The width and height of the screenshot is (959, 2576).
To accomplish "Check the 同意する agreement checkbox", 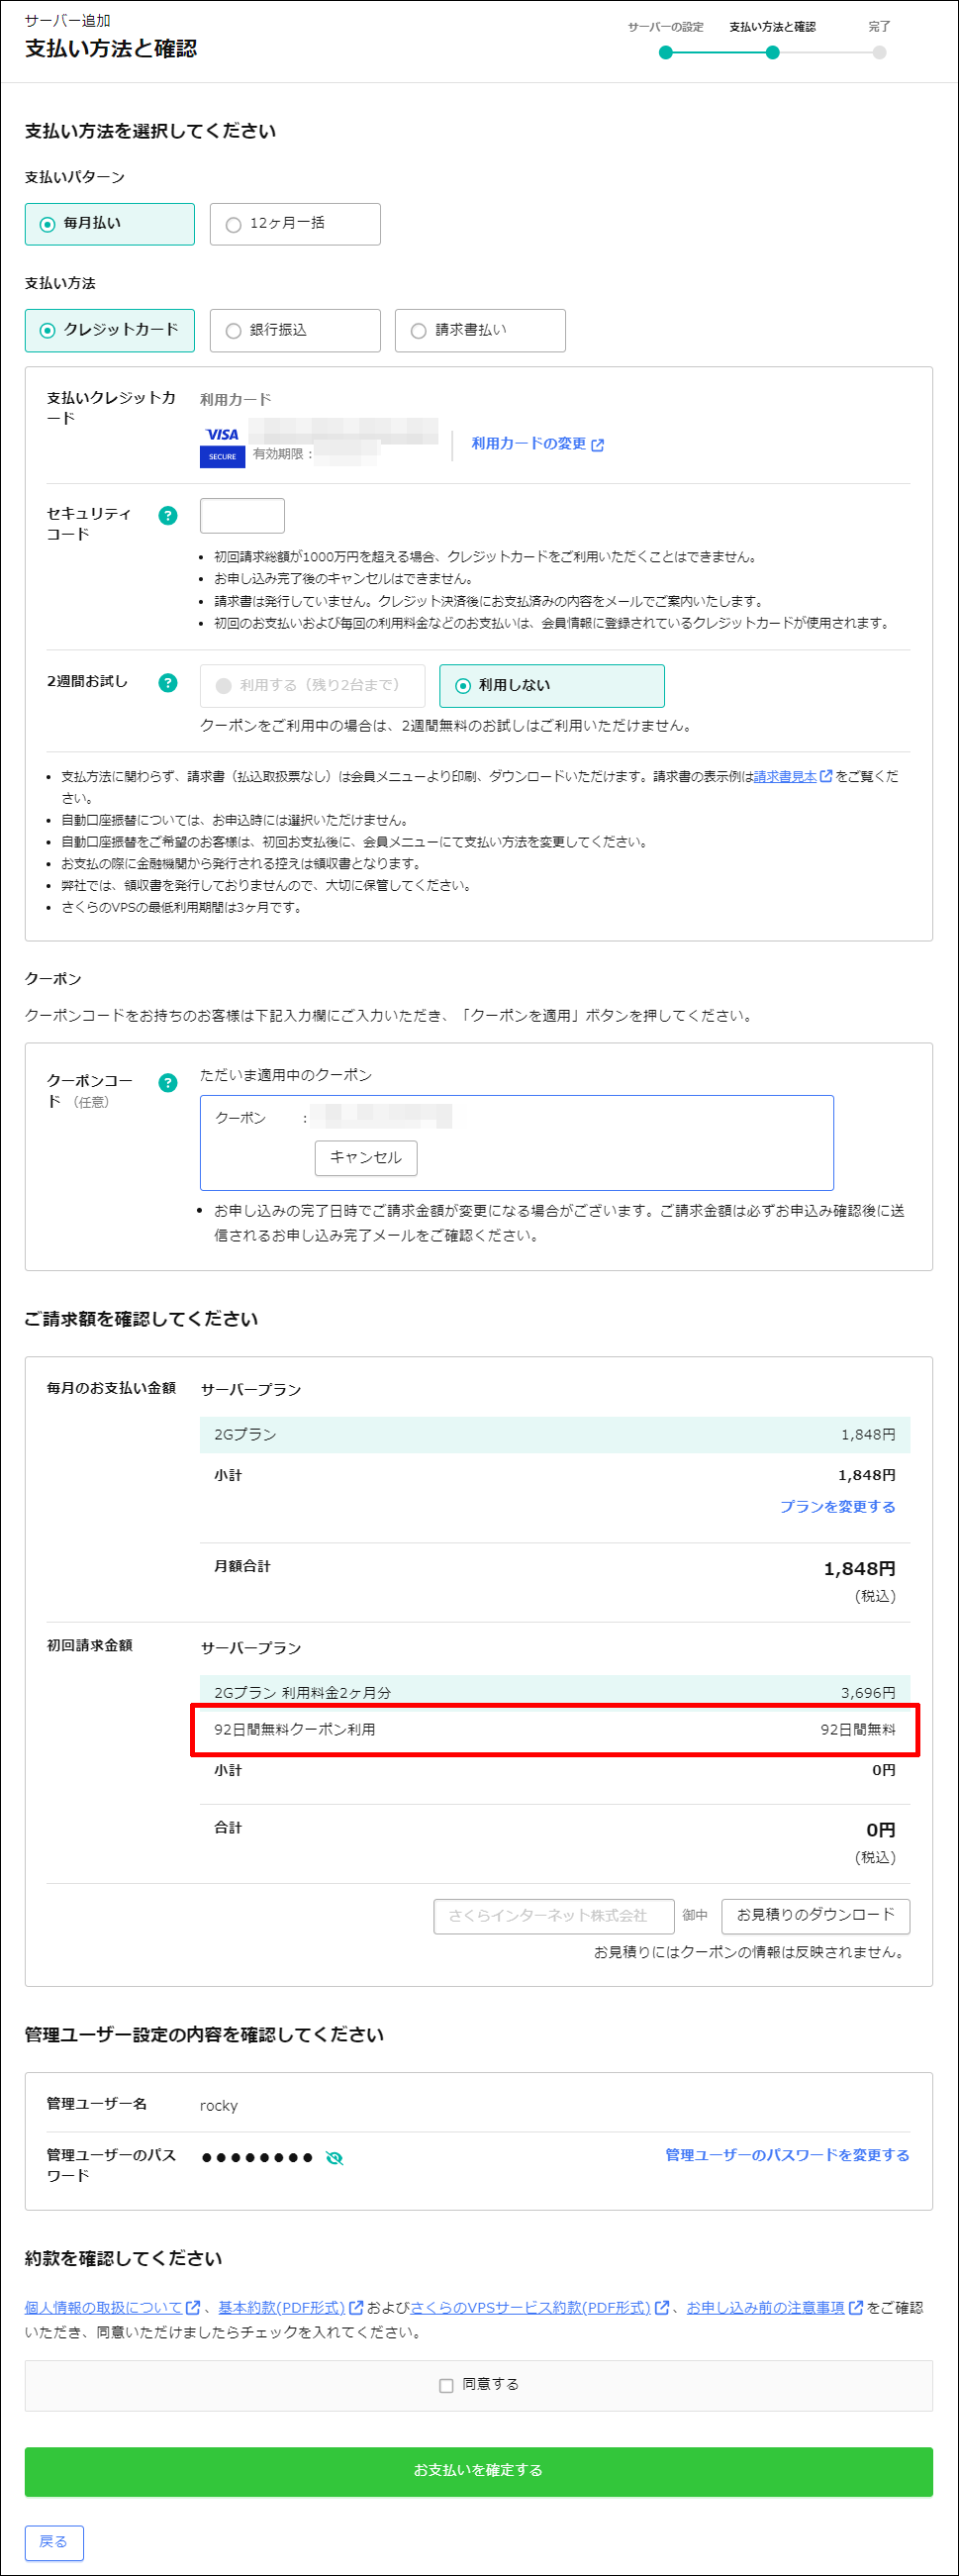I will point(447,2385).
